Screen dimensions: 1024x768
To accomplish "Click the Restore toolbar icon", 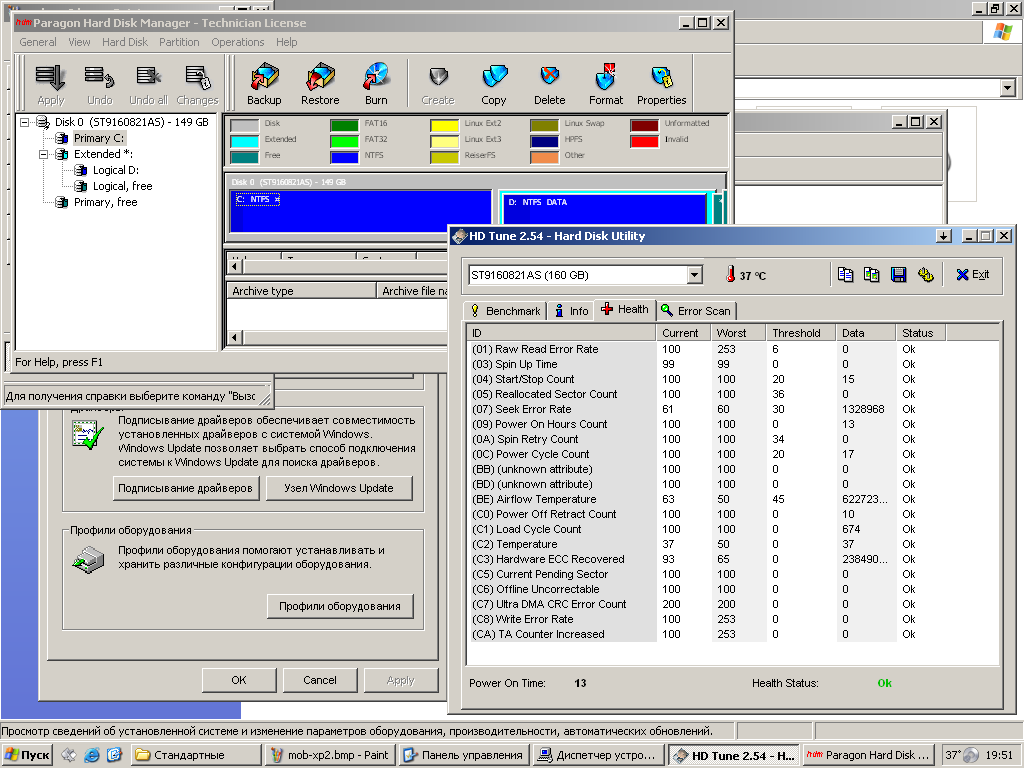I will pyautogui.click(x=320, y=77).
